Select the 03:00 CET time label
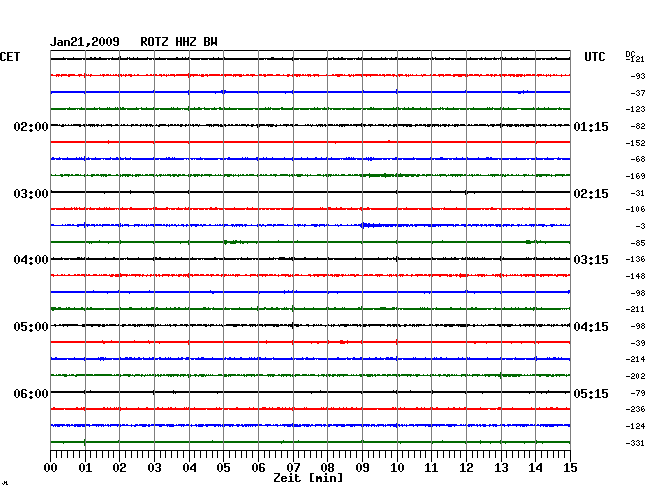650x494 pixels. click(x=31, y=194)
